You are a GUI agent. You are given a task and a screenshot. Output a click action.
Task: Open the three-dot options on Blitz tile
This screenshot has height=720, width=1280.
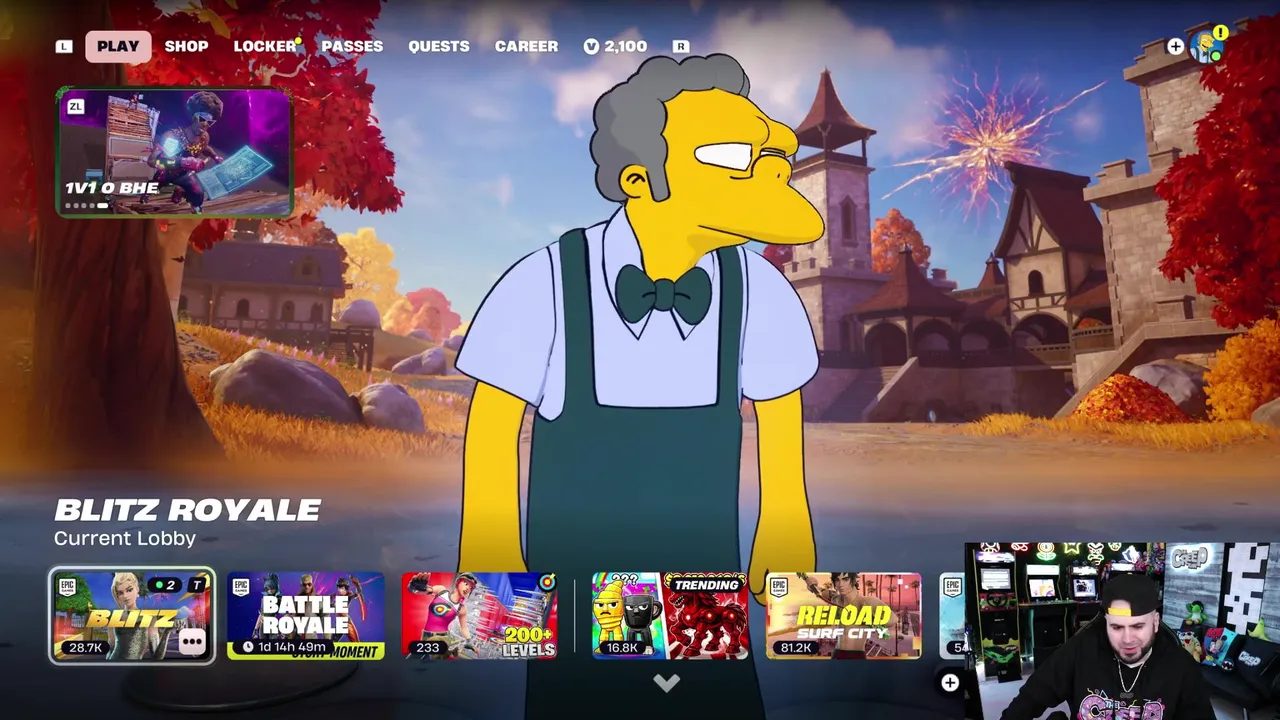[x=192, y=642]
